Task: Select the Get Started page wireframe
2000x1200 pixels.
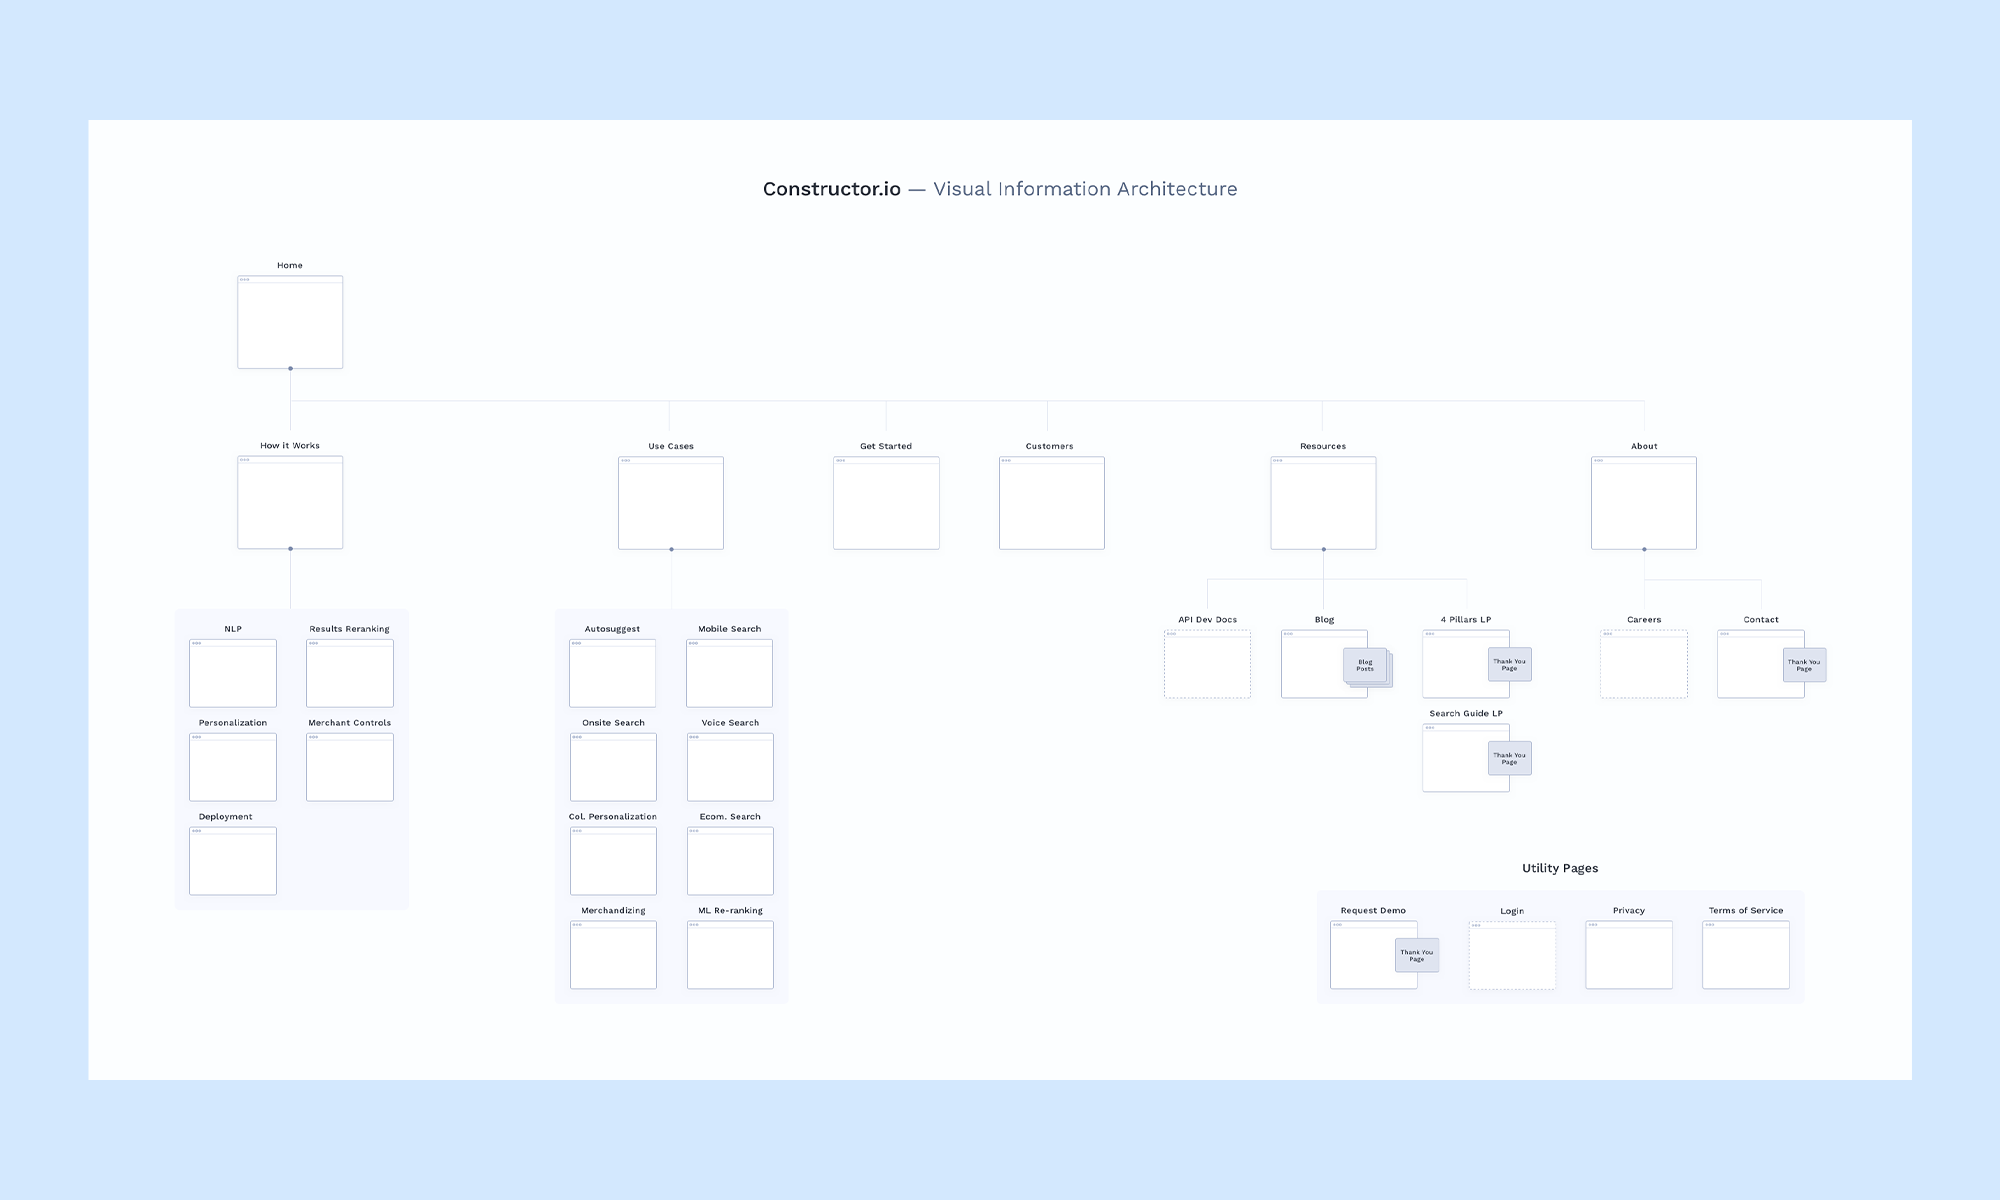Action: (886, 503)
